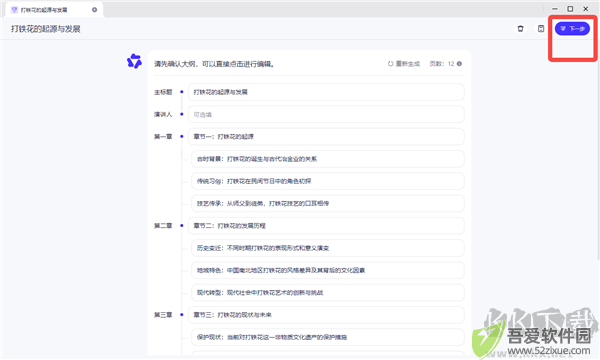Click the blue AI assistant logo

134,61
